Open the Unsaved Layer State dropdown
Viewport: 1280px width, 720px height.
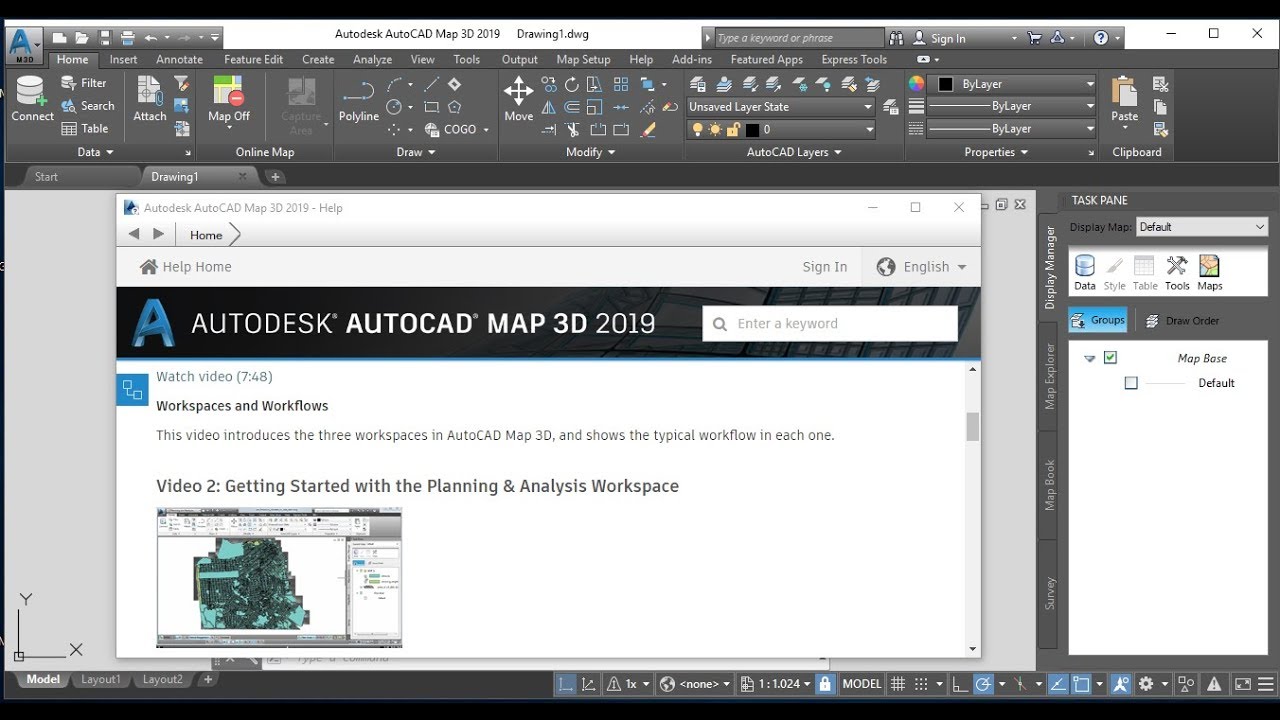point(781,107)
